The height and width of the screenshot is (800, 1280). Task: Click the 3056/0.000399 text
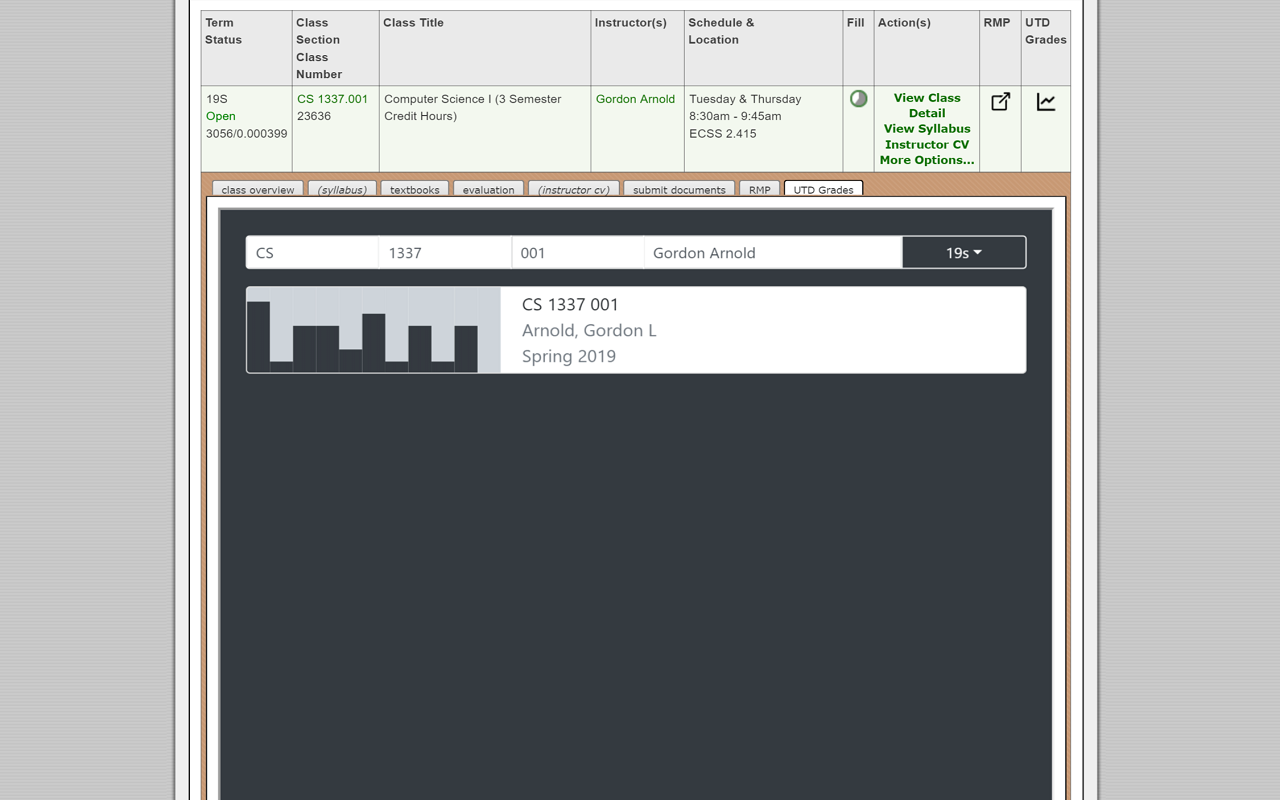247,133
